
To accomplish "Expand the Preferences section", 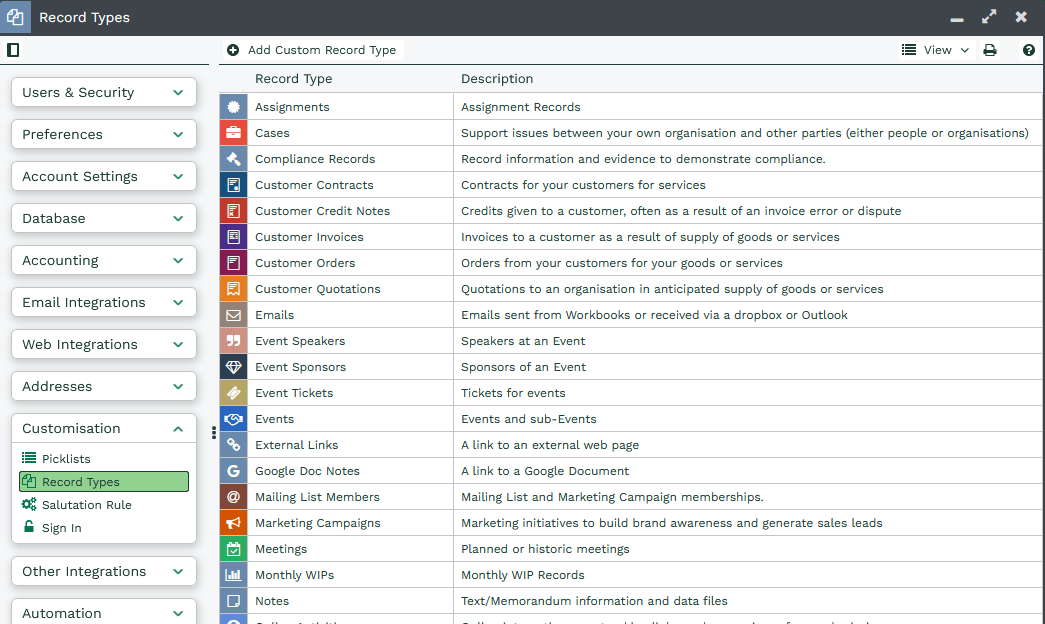I will pos(104,134).
